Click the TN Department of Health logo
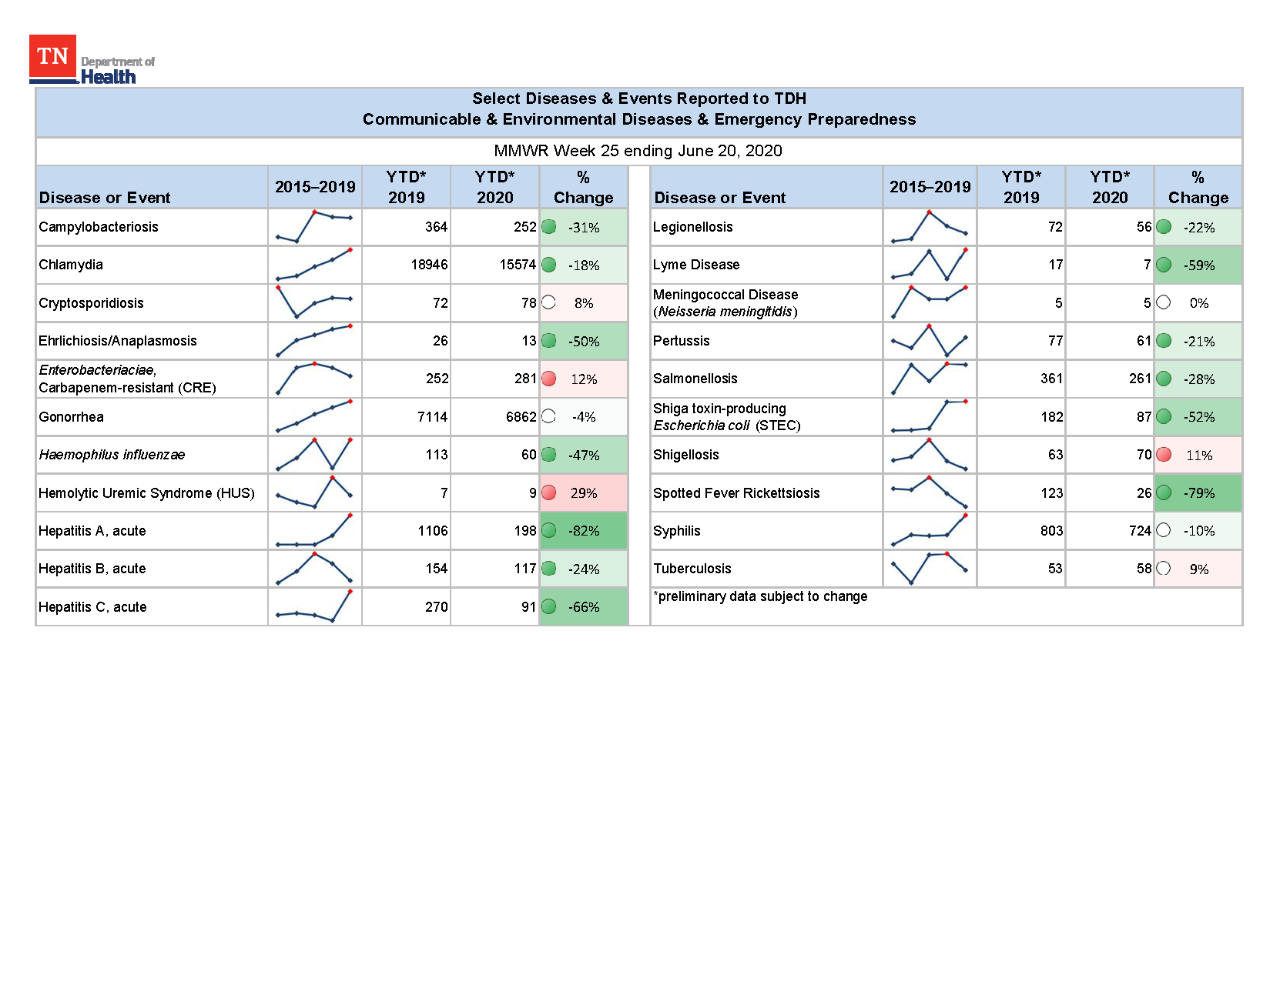Viewport: 1280px width, 988px height. tap(92, 60)
